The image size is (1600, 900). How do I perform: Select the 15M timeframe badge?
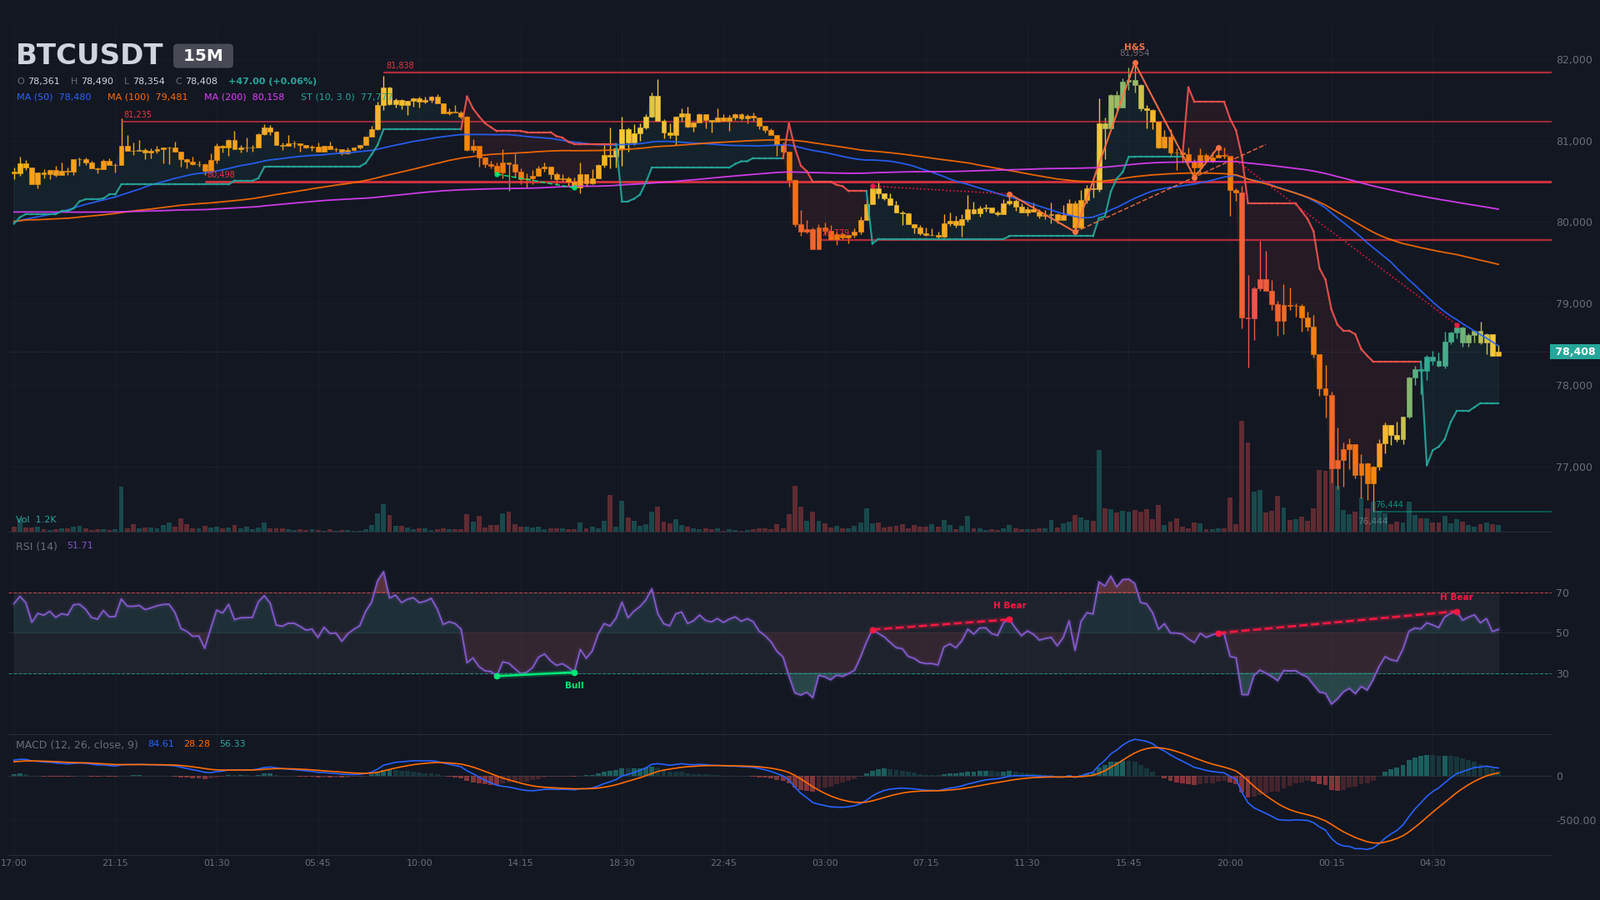tap(203, 56)
